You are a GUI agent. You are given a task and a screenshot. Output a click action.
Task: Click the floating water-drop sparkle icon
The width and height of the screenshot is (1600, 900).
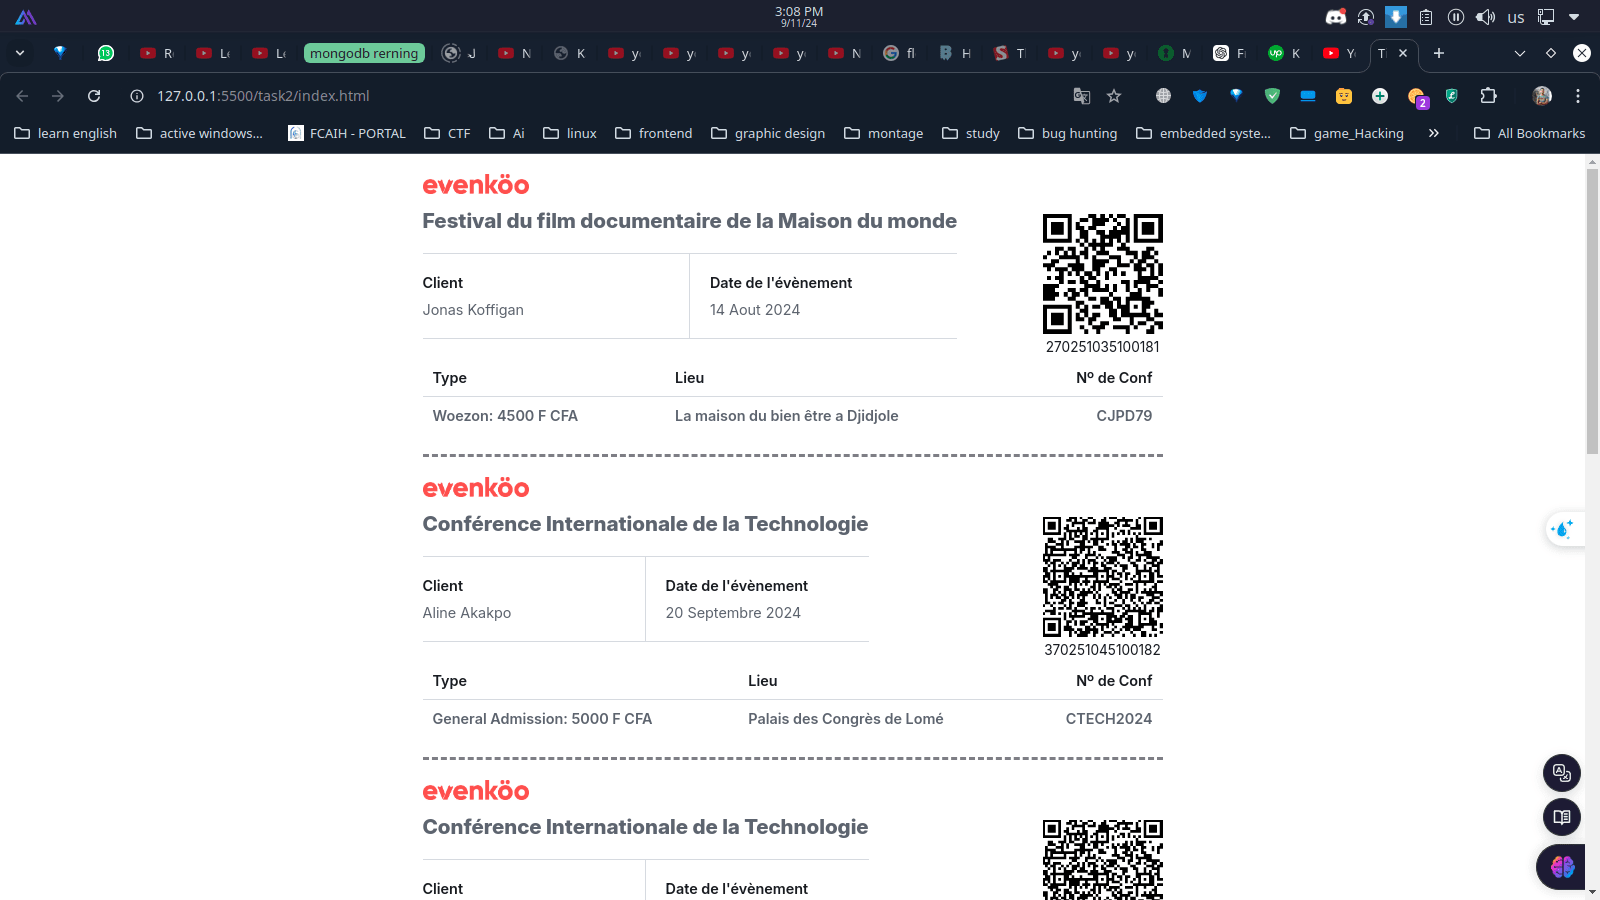[x=1563, y=528]
